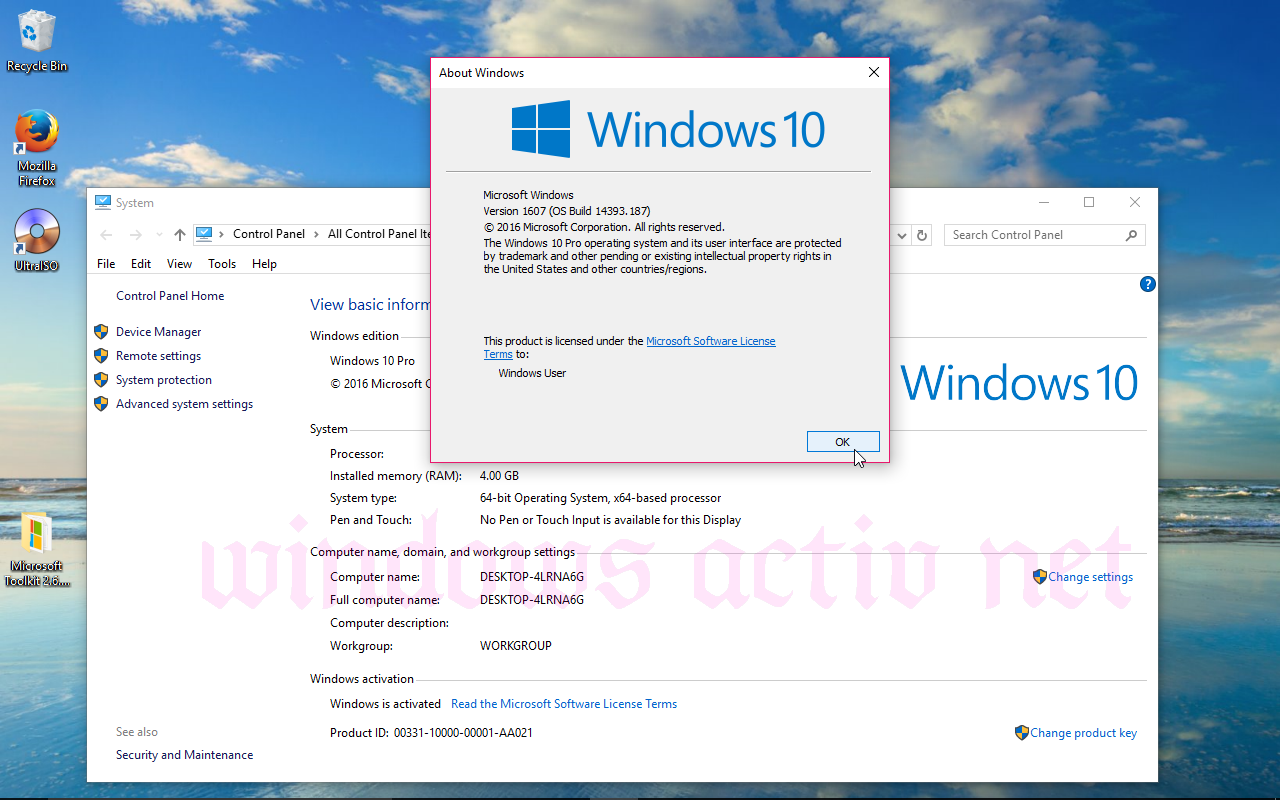The width and height of the screenshot is (1280, 800).
Task: Select the 4.00 GB installed memory value
Action: pos(499,476)
